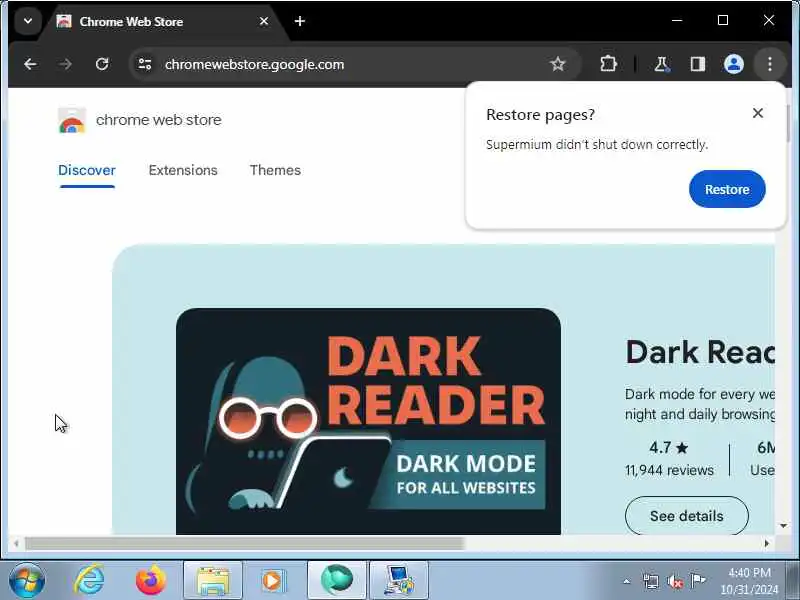Switch to the Extensions tab
Image resolution: width=800 pixels, height=600 pixels.
coord(183,170)
